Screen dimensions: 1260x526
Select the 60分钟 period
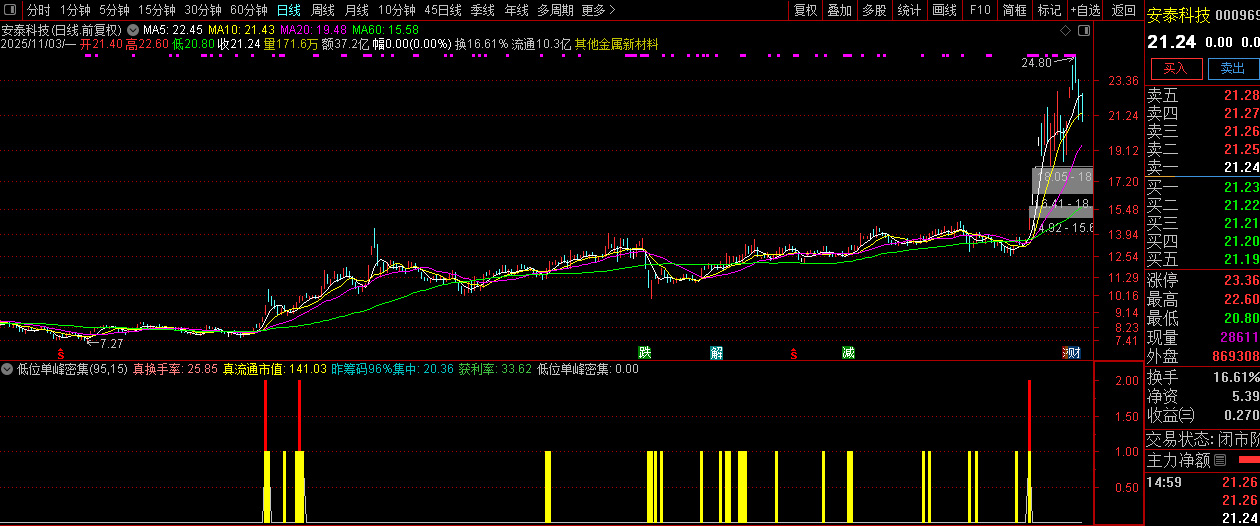click(249, 10)
